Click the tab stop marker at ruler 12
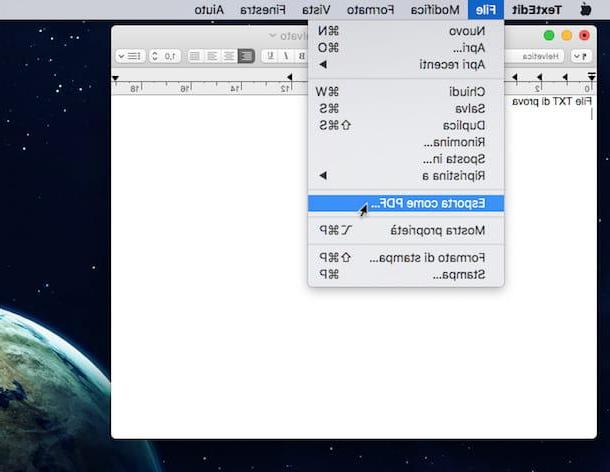This screenshot has height=472, width=610. pos(289,77)
